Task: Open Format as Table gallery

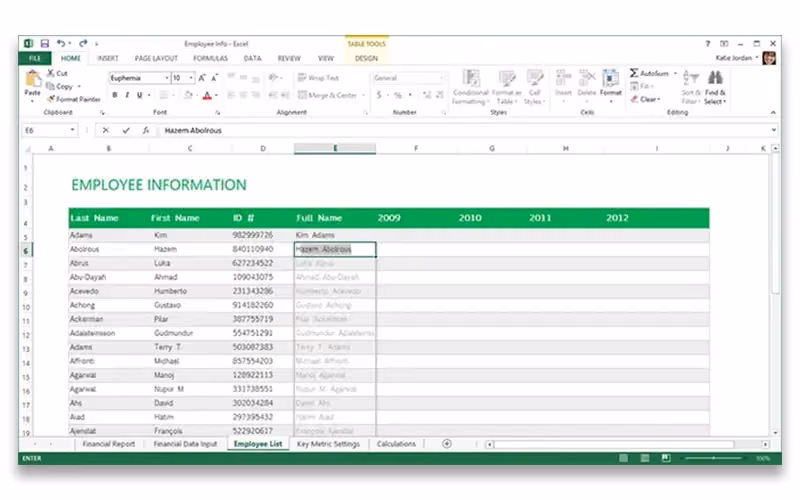Action: [x=507, y=87]
